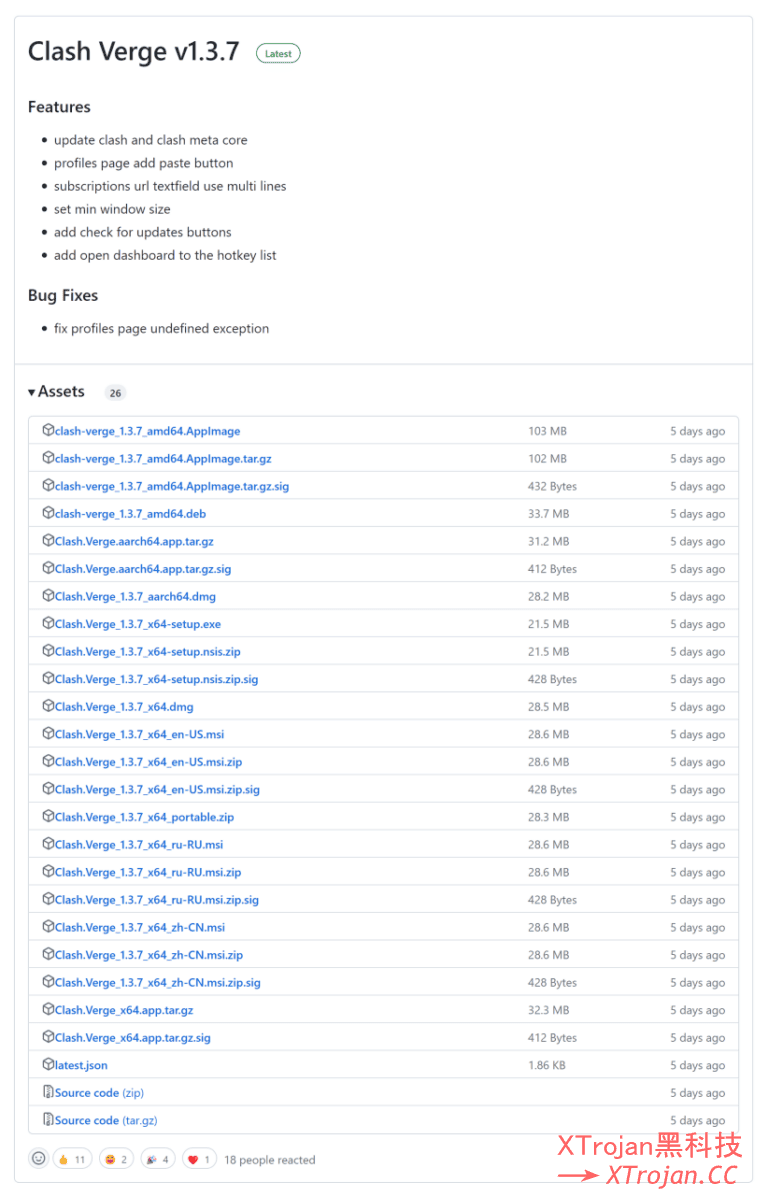
Task: Click the Latest release badge
Action: click(278, 54)
